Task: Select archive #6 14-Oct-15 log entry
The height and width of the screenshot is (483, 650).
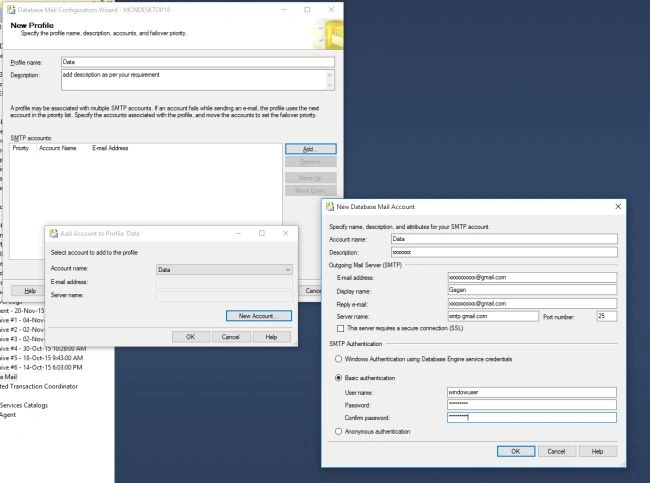Action: (x=41, y=368)
